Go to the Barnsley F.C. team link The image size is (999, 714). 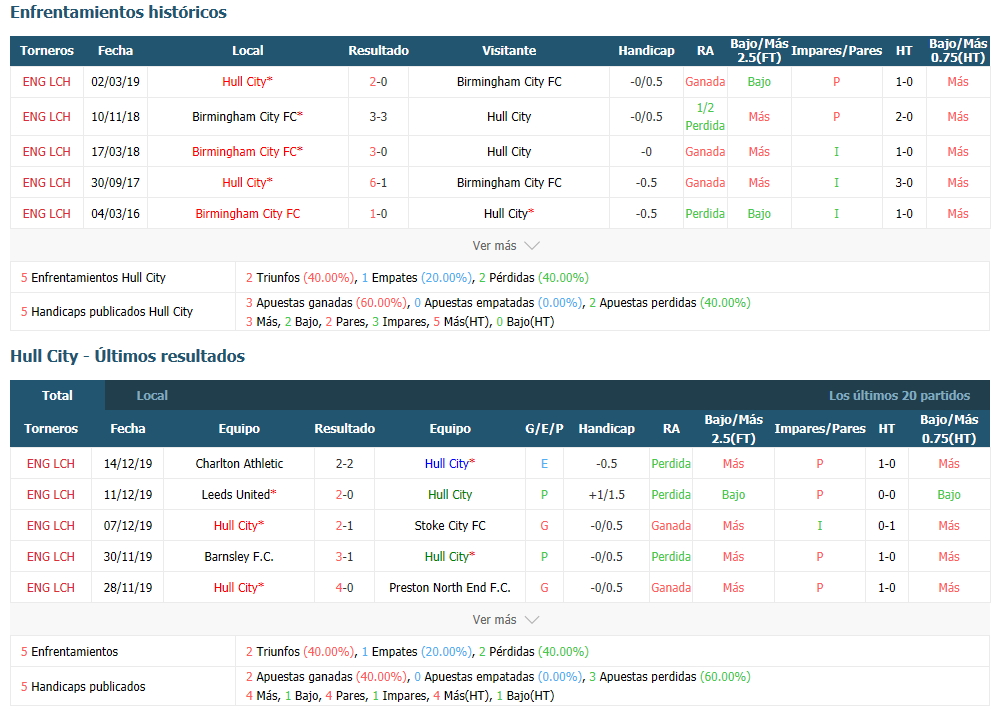pyautogui.click(x=239, y=556)
